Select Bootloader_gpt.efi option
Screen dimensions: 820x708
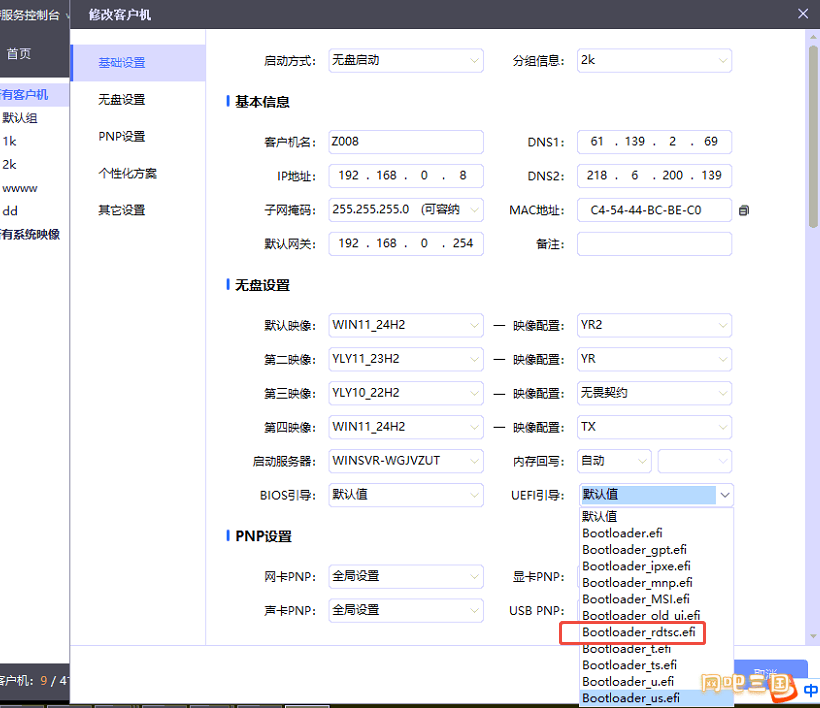pyautogui.click(x=656, y=550)
